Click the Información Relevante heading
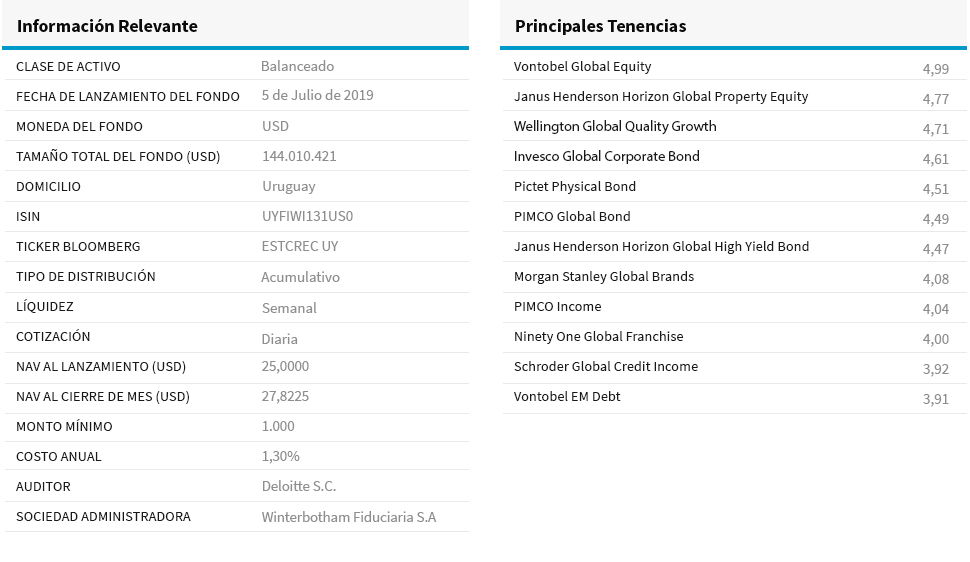The width and height of the screenshot is (970, 562). pyautogui.click(x=107, y=26)
